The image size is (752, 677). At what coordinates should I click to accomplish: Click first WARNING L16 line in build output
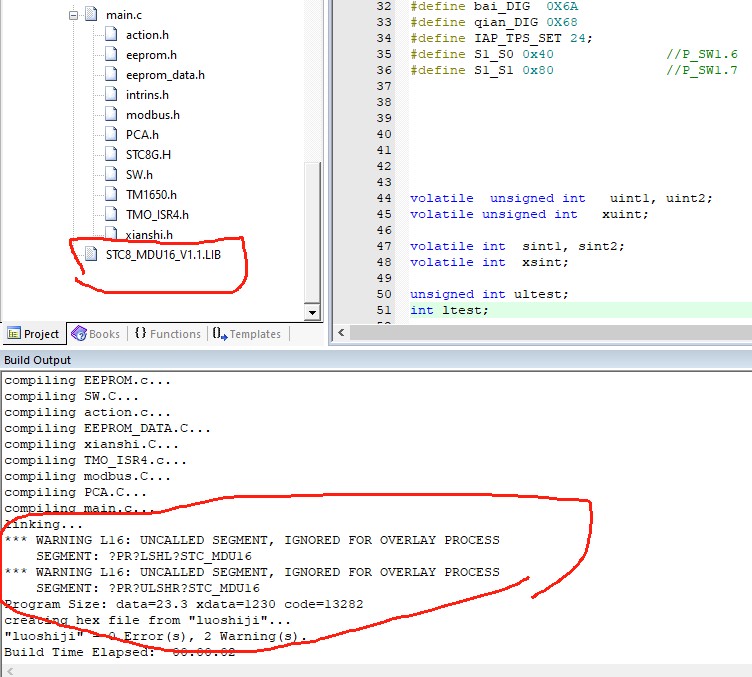pyautogui.click(x=252, y=540)
